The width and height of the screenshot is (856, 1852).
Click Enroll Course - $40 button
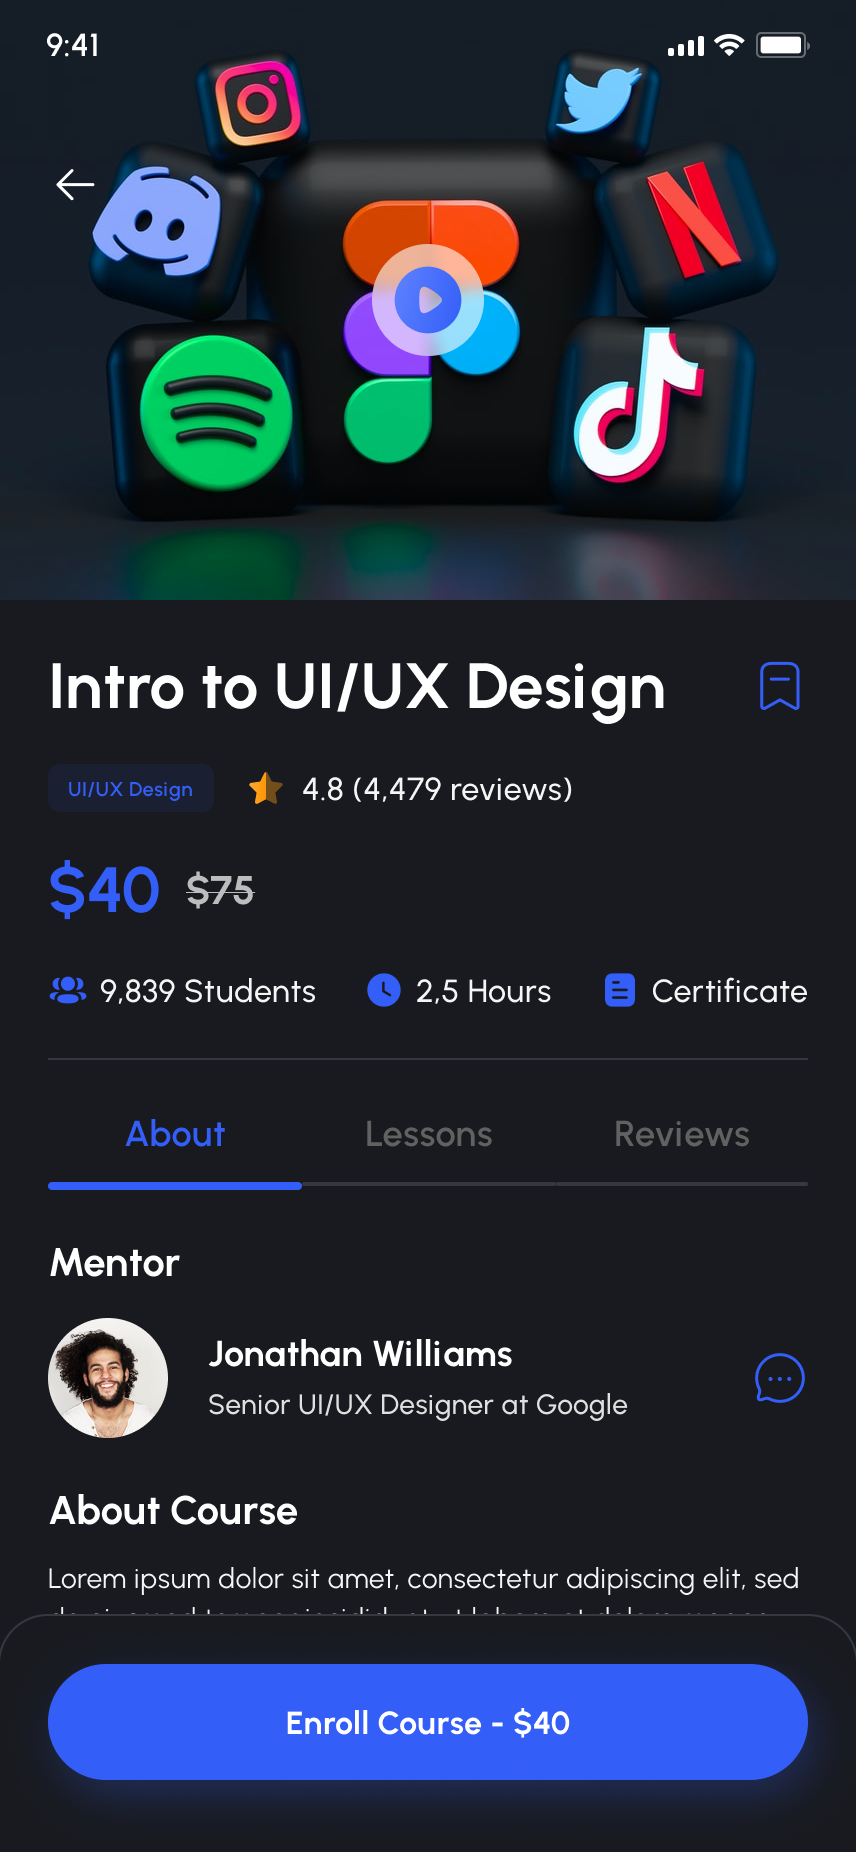tap(428, 1722)
